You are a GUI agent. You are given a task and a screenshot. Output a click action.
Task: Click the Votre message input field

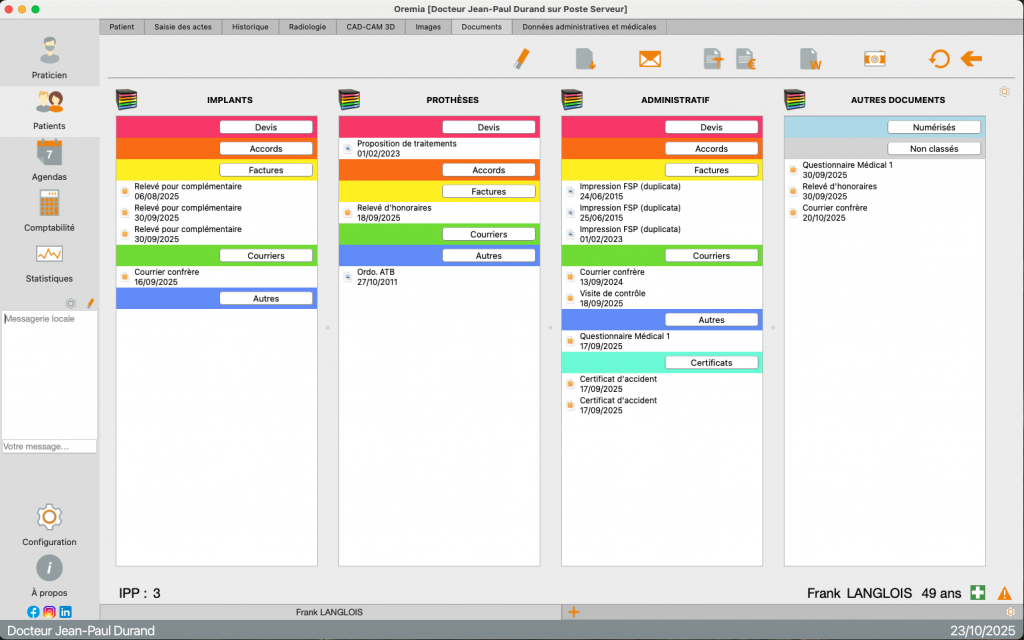click(49, 446)
